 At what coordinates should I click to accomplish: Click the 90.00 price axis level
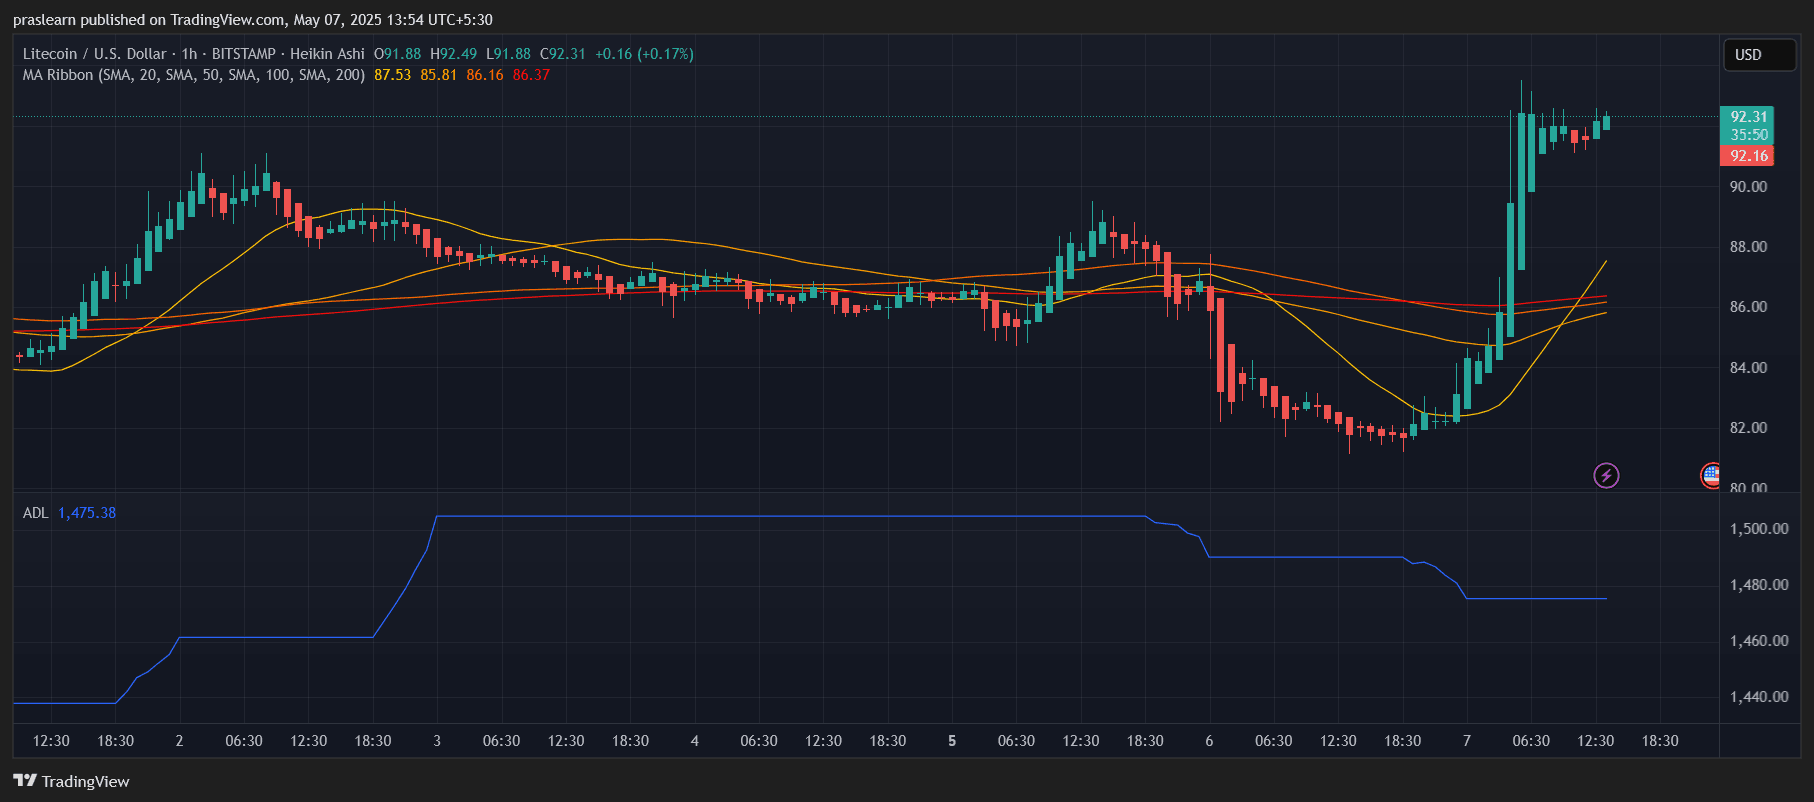1748,187
